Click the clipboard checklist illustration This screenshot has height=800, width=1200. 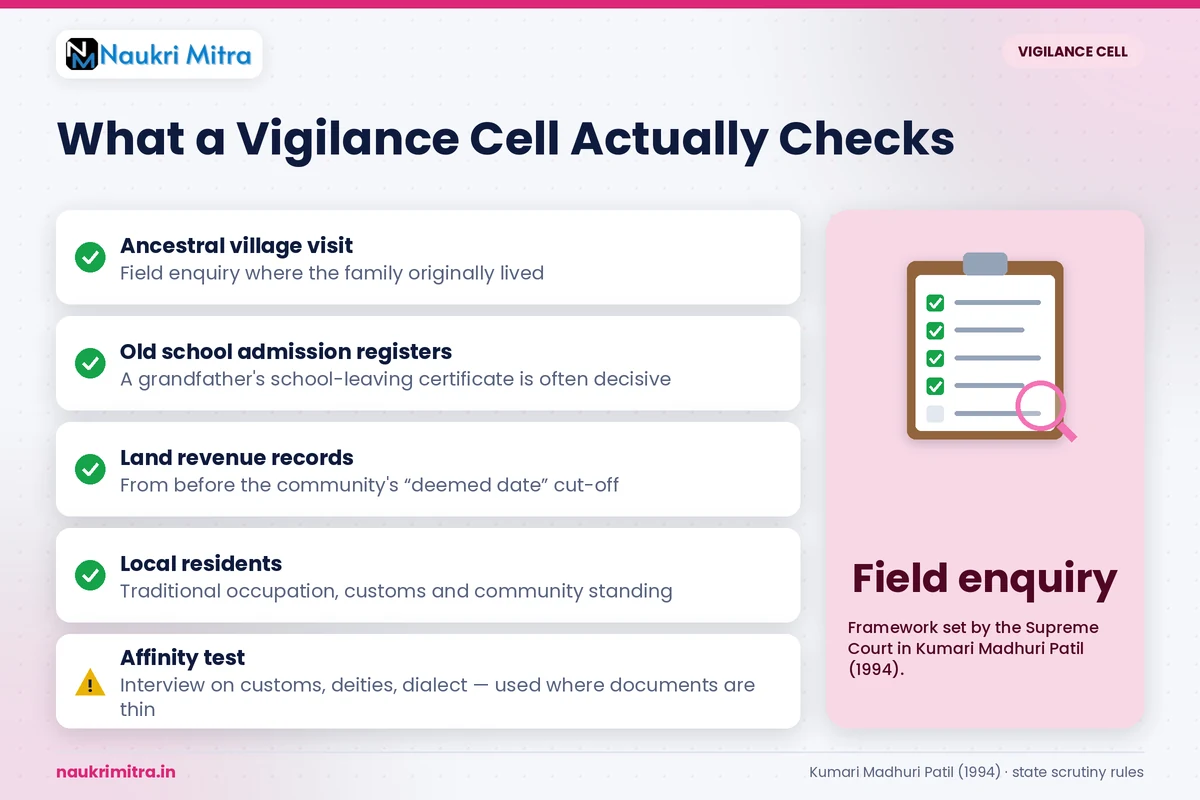pyautogui.click(x=986, y=348)
